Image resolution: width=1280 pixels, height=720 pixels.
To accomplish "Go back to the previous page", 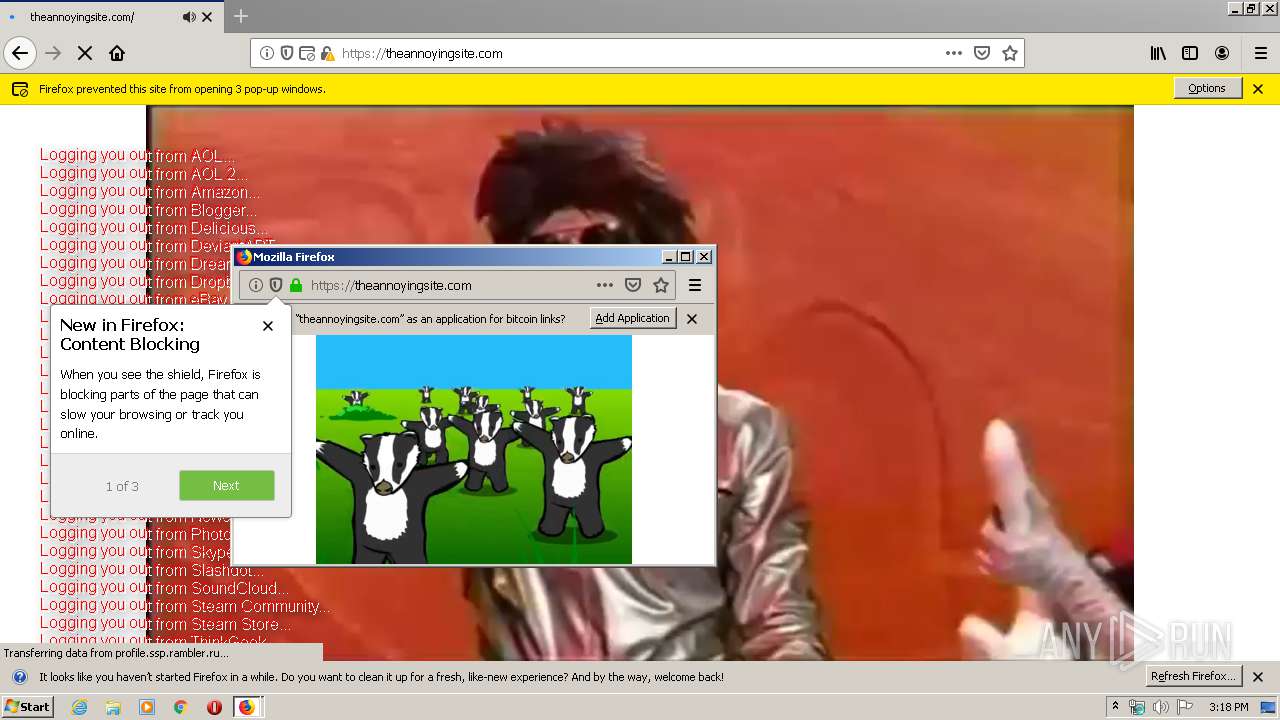I will 20,53.
